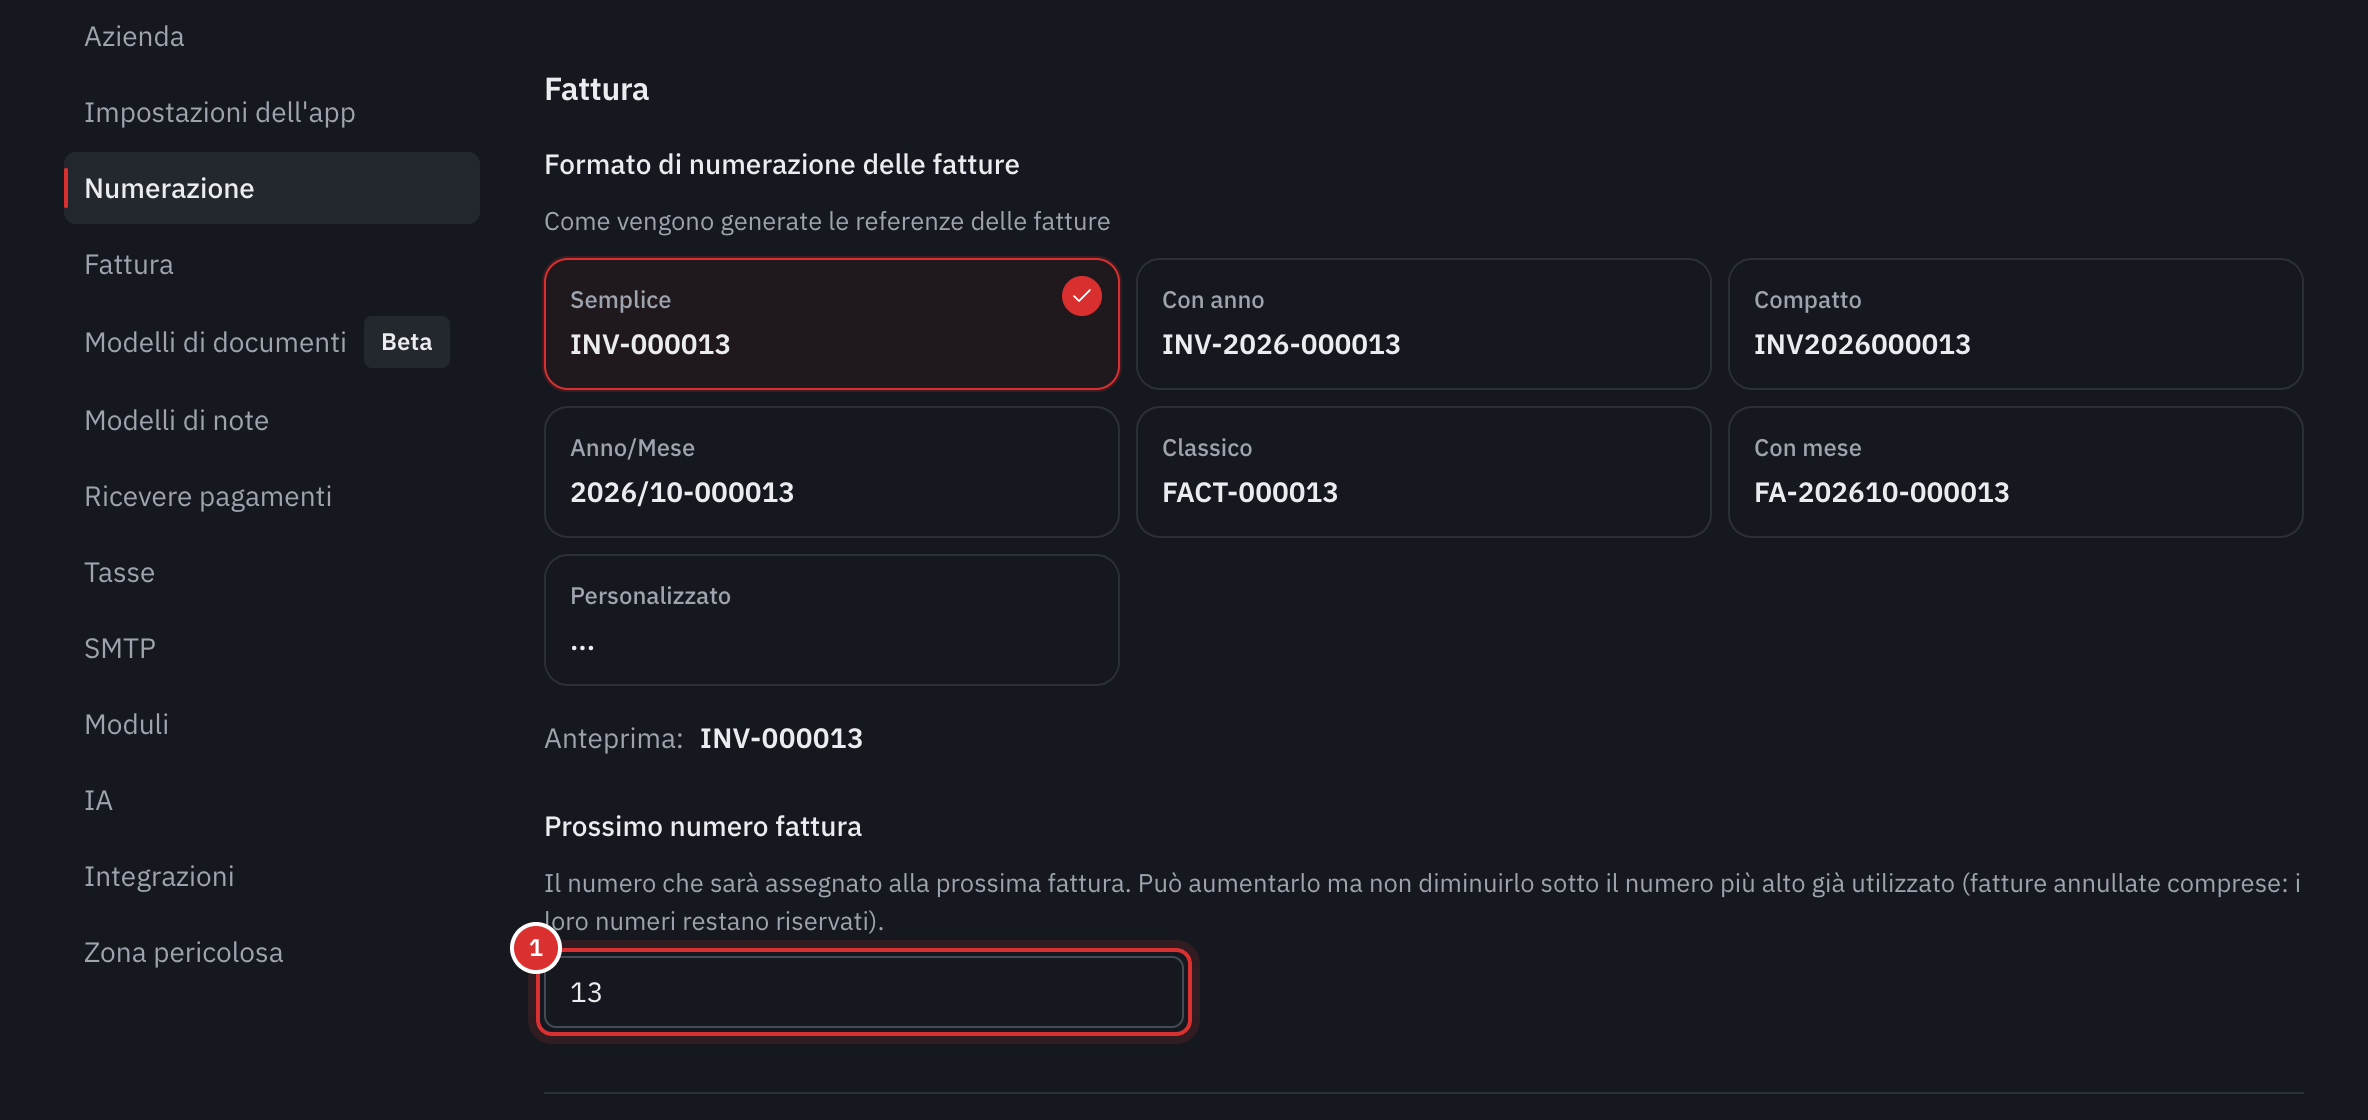The width and height of the screenshot is (2368, 1120).
Task: Click the Beta badge
Action: coord(407,342)
